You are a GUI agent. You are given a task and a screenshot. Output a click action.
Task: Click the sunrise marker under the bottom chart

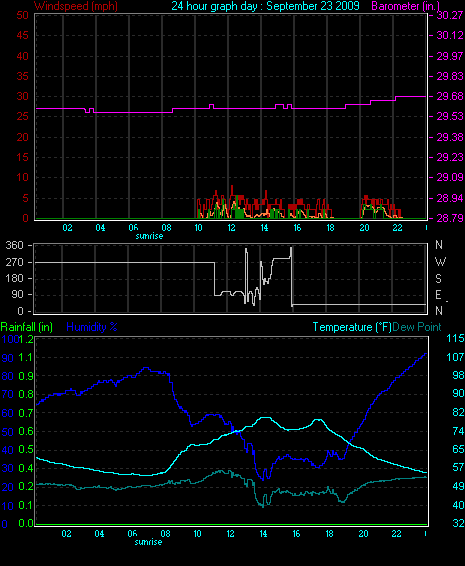148,542
